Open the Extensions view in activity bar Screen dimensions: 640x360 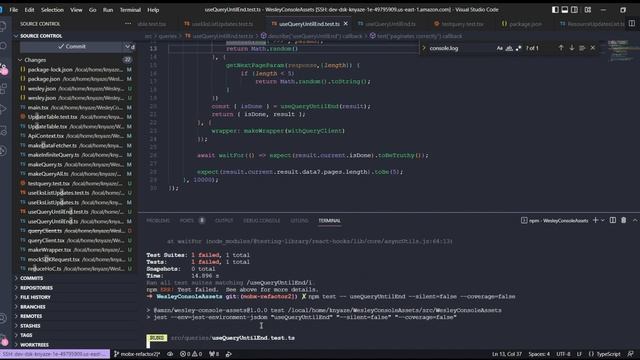point(3,88)
